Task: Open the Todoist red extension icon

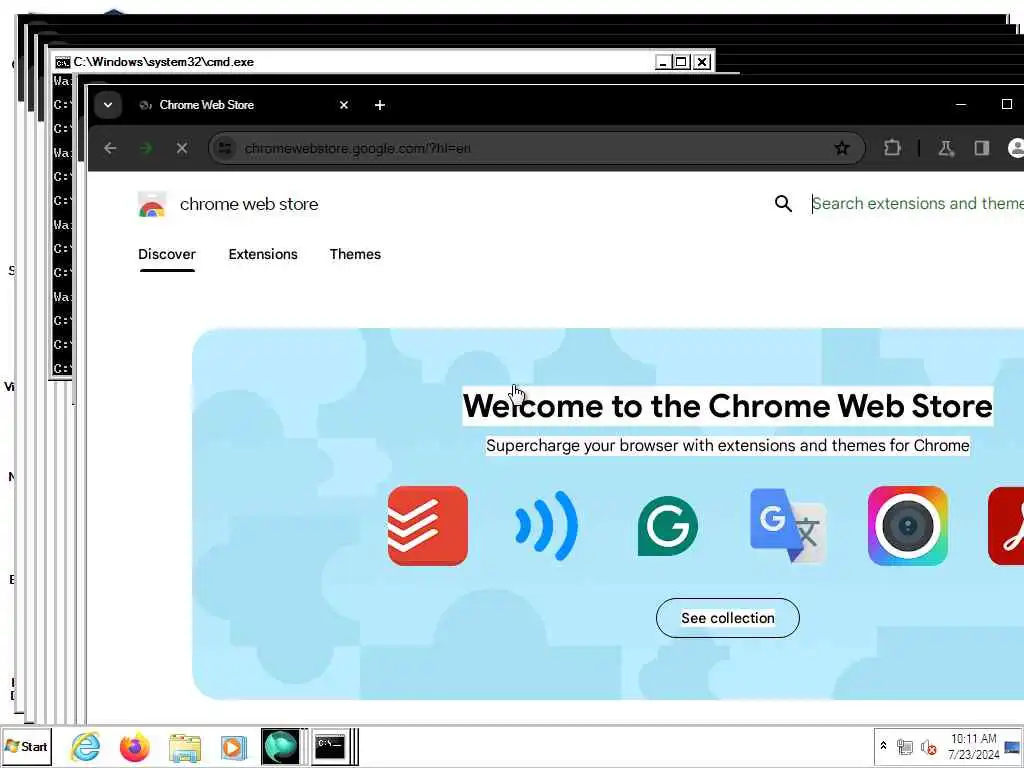Action: coord(428,526)
